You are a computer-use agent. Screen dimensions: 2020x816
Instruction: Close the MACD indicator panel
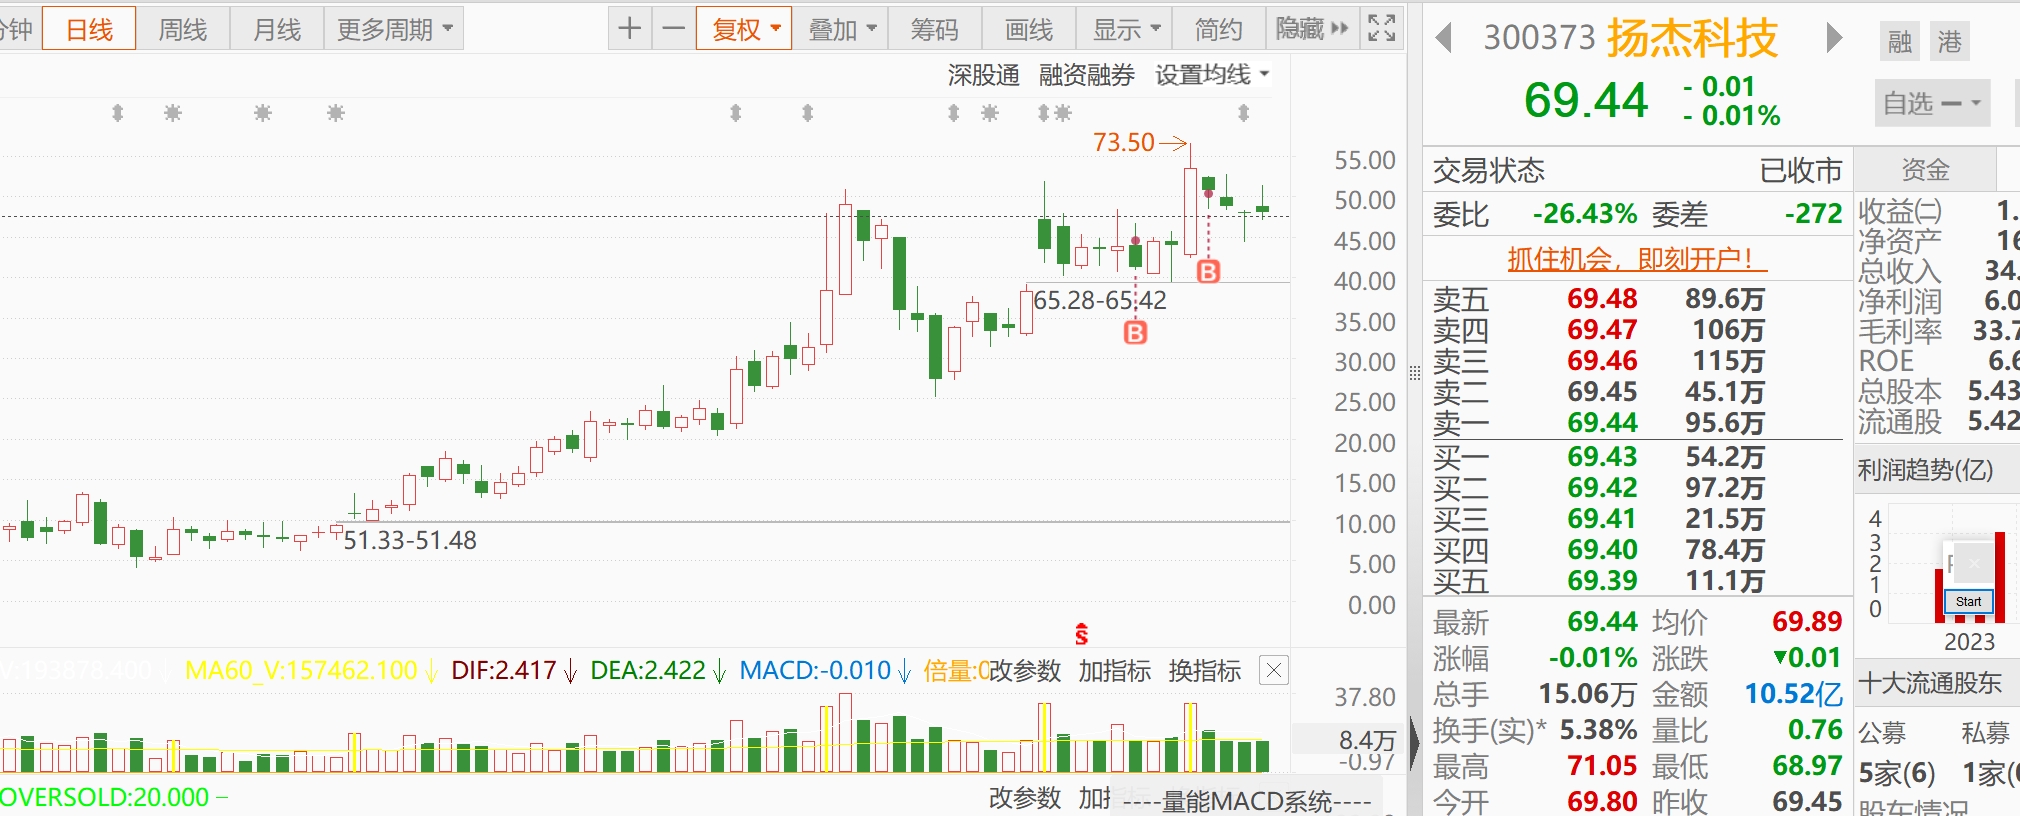(1274, 670)
